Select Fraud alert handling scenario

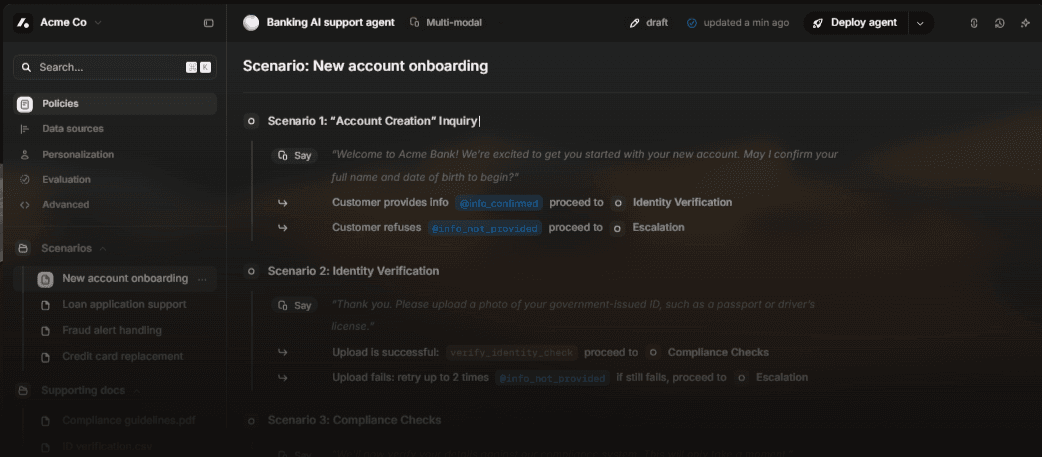tap(112, 330)
